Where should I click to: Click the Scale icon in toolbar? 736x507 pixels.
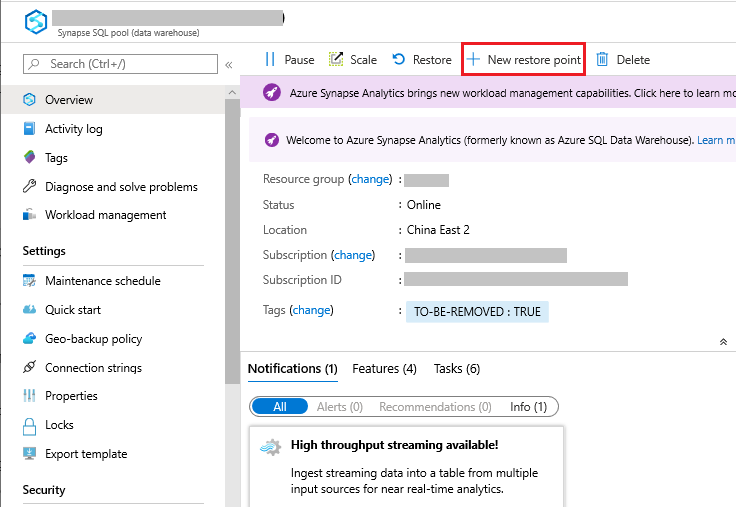[336, 60]
